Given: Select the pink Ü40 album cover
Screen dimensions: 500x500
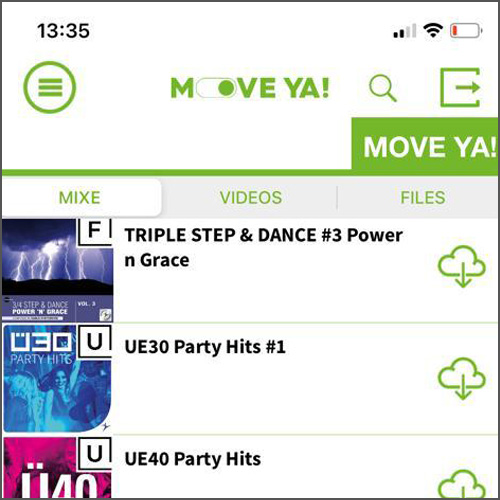Looking at the screenshot, I should [x=57, y=468].
